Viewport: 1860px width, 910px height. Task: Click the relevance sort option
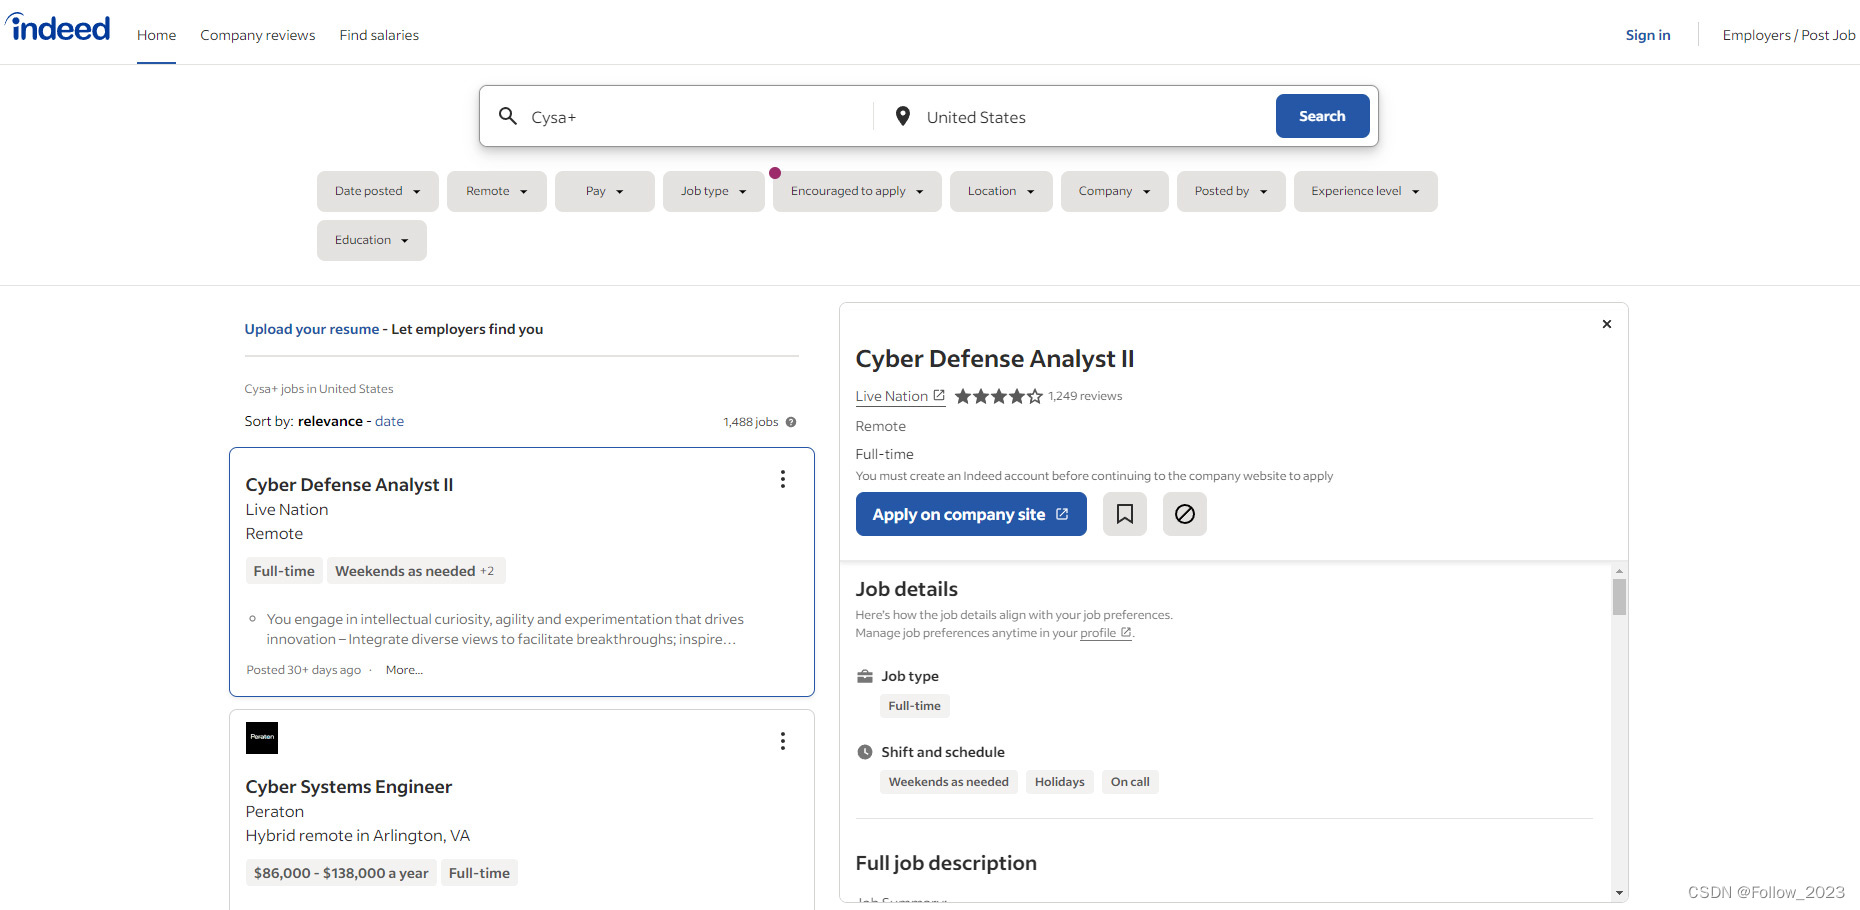click(330, 421)
